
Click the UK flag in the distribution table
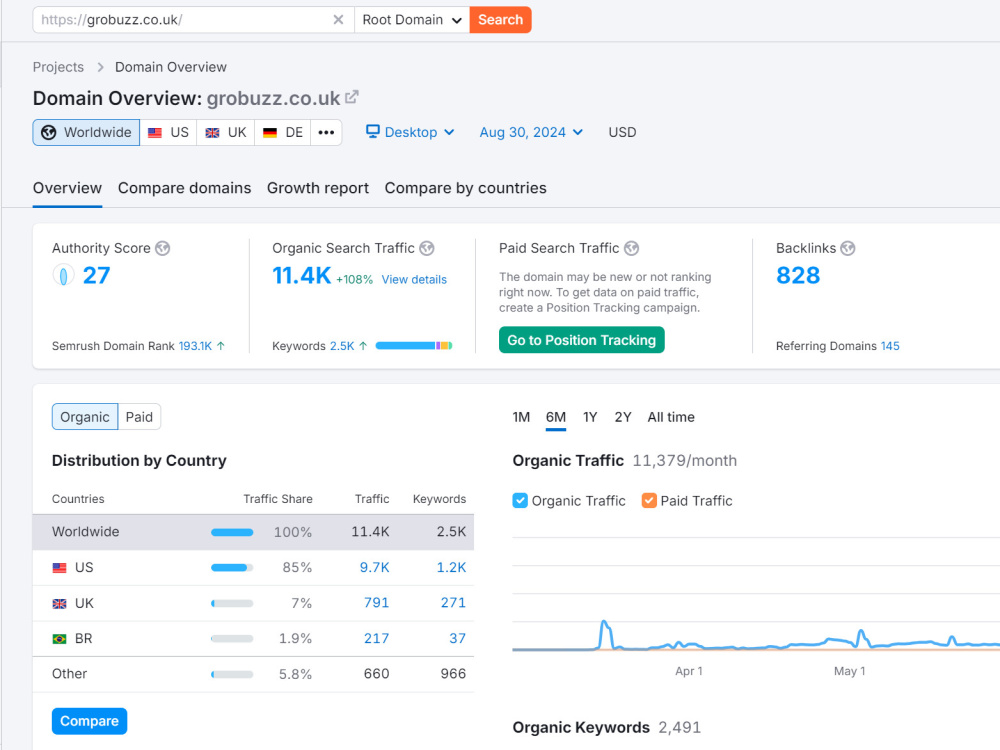(x=59, y=603)
